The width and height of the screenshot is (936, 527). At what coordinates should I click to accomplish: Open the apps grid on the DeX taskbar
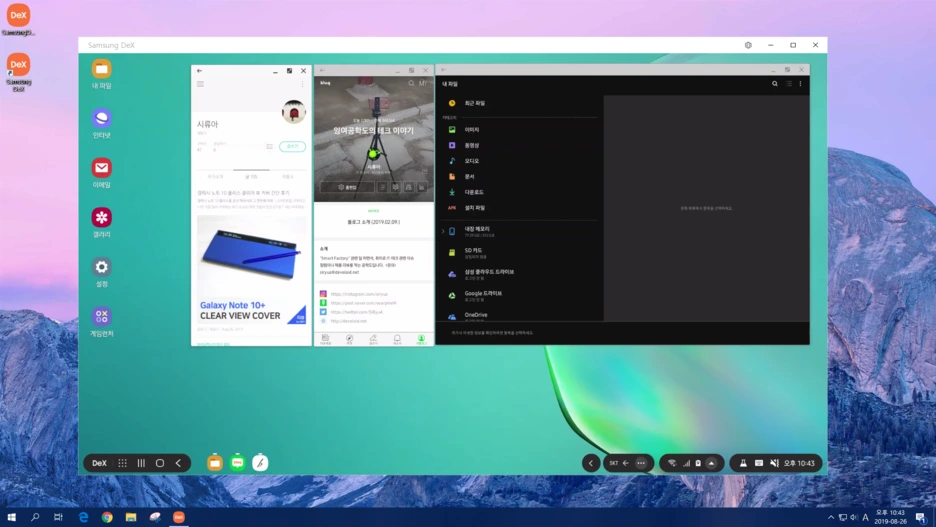(x=122, y=463)
